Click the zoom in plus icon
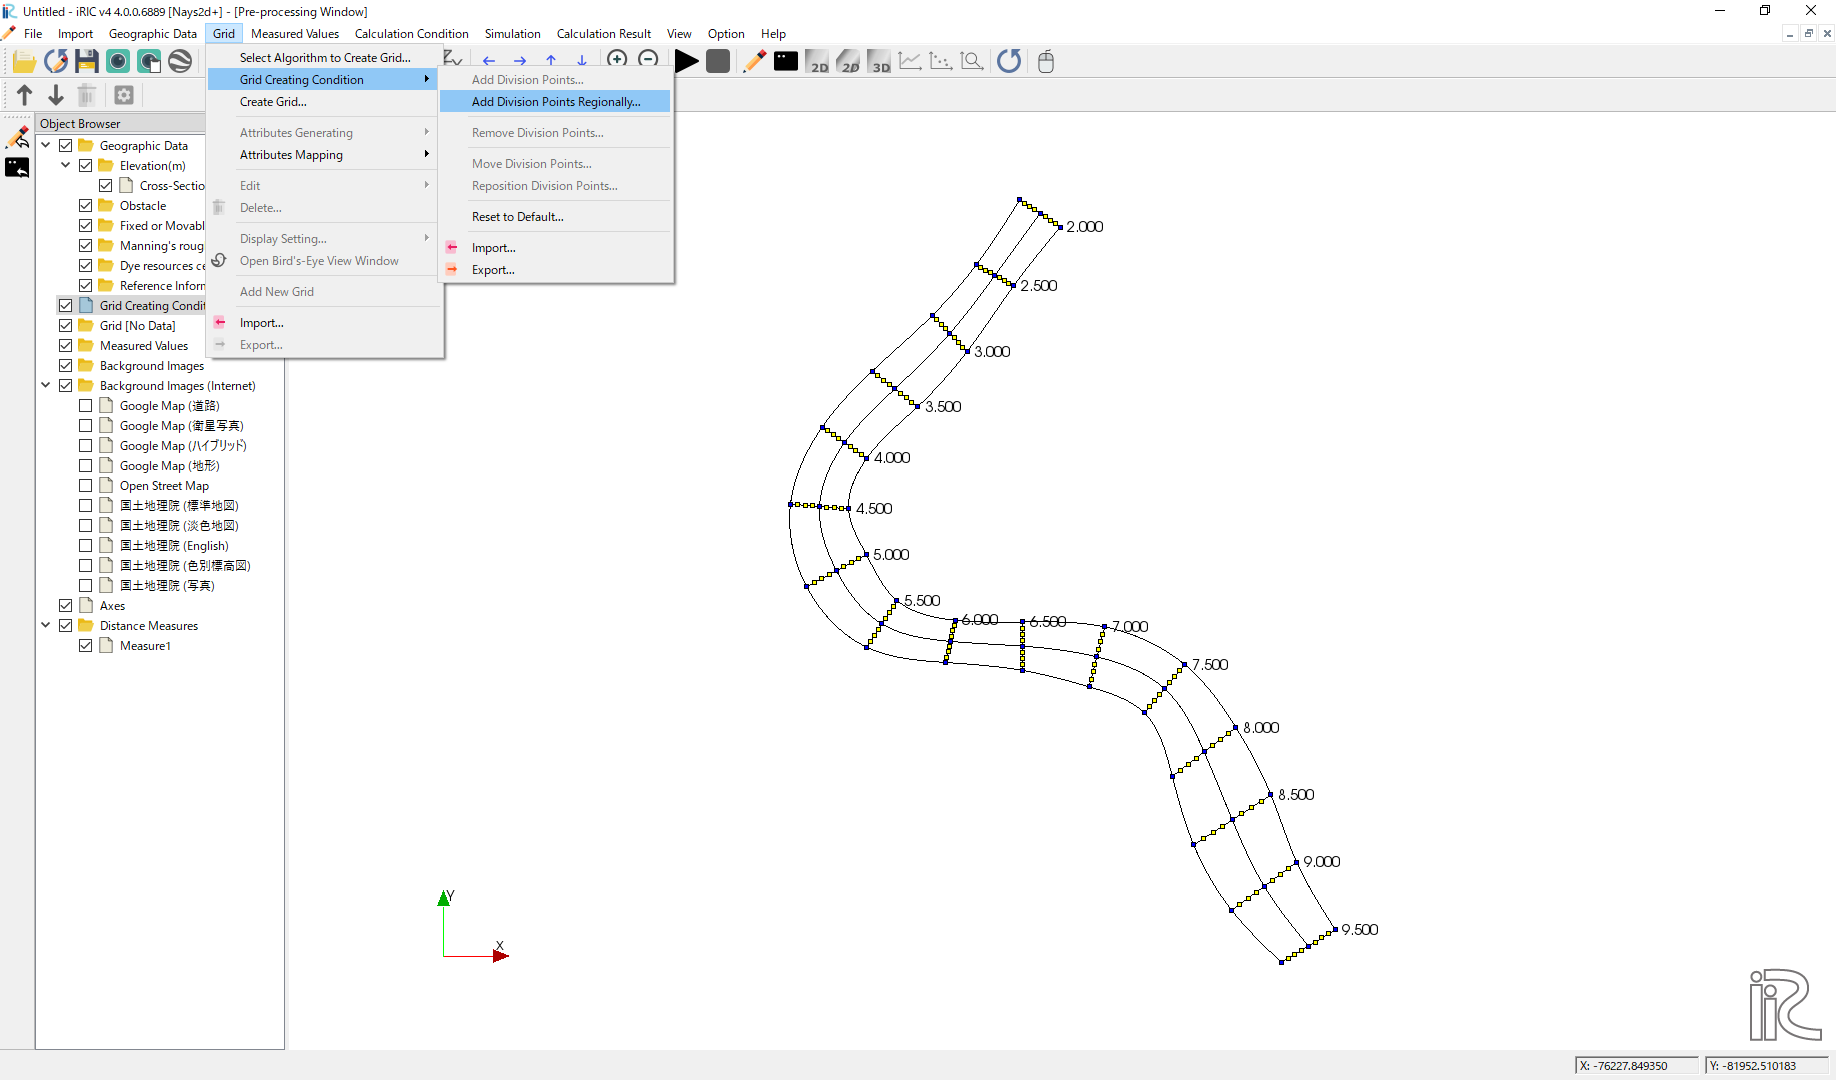This screenshot has height=1080, width=1836. [617, 59]
